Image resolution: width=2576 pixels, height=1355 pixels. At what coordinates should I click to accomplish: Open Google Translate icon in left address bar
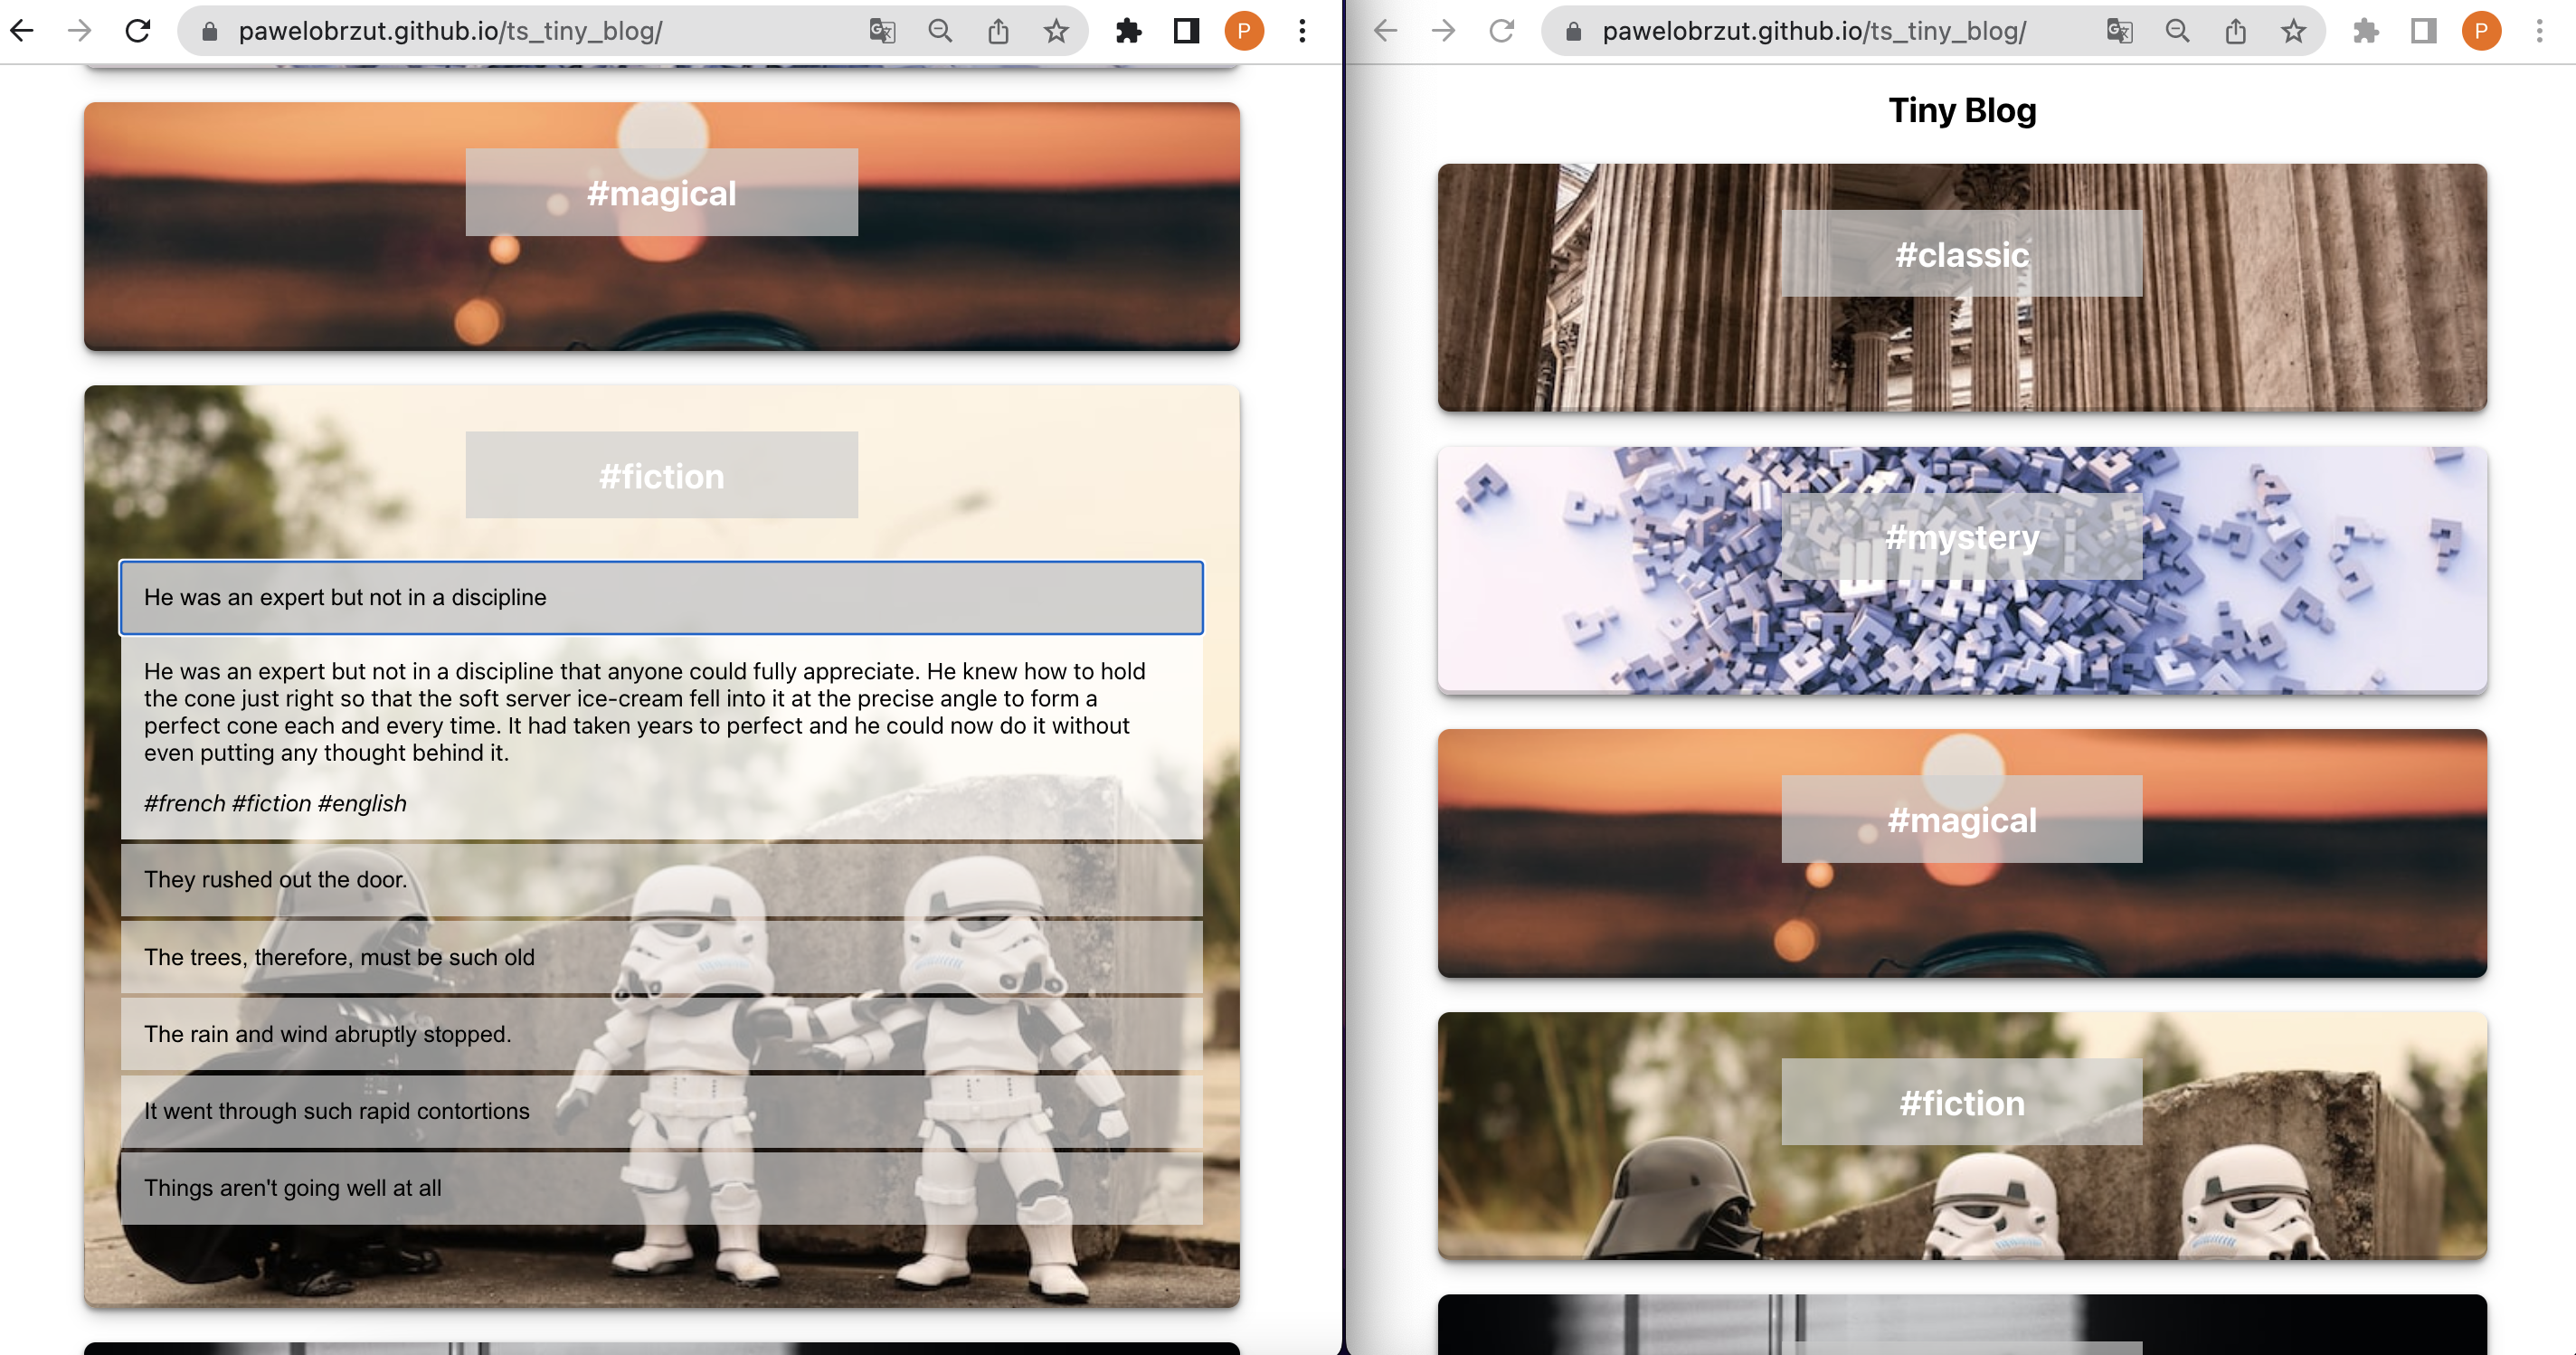pos(881,31)
